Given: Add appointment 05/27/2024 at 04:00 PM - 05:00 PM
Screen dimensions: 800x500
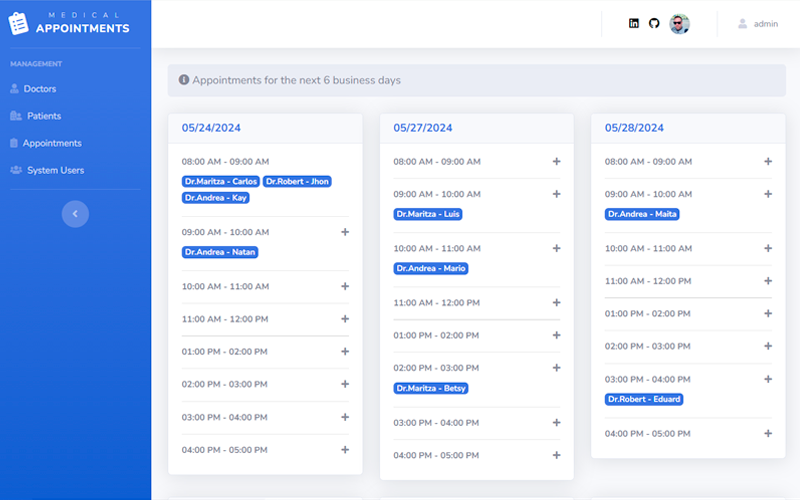Looking at the screenshot, I should coord(557,455).
